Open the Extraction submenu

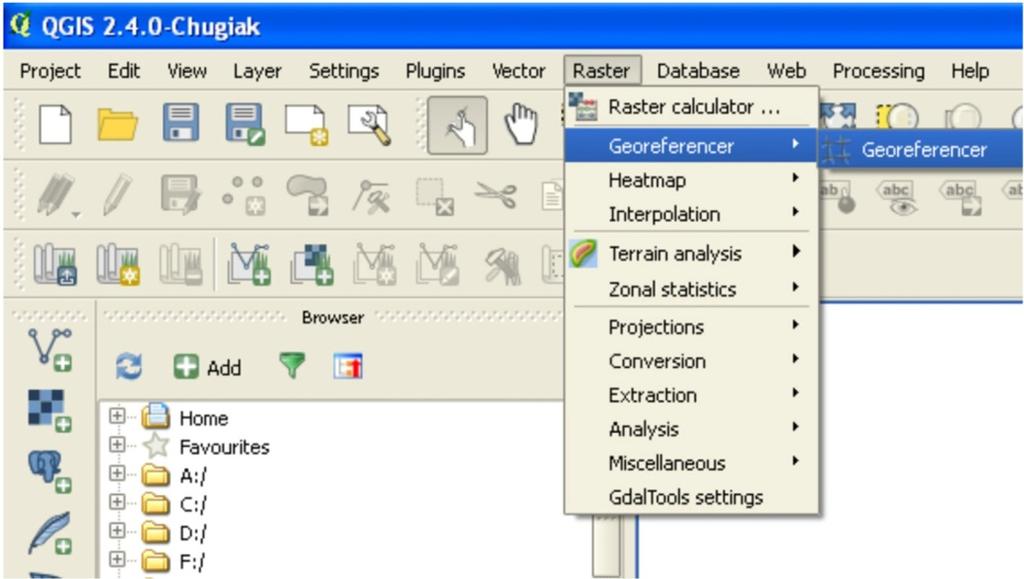(692, 395)
